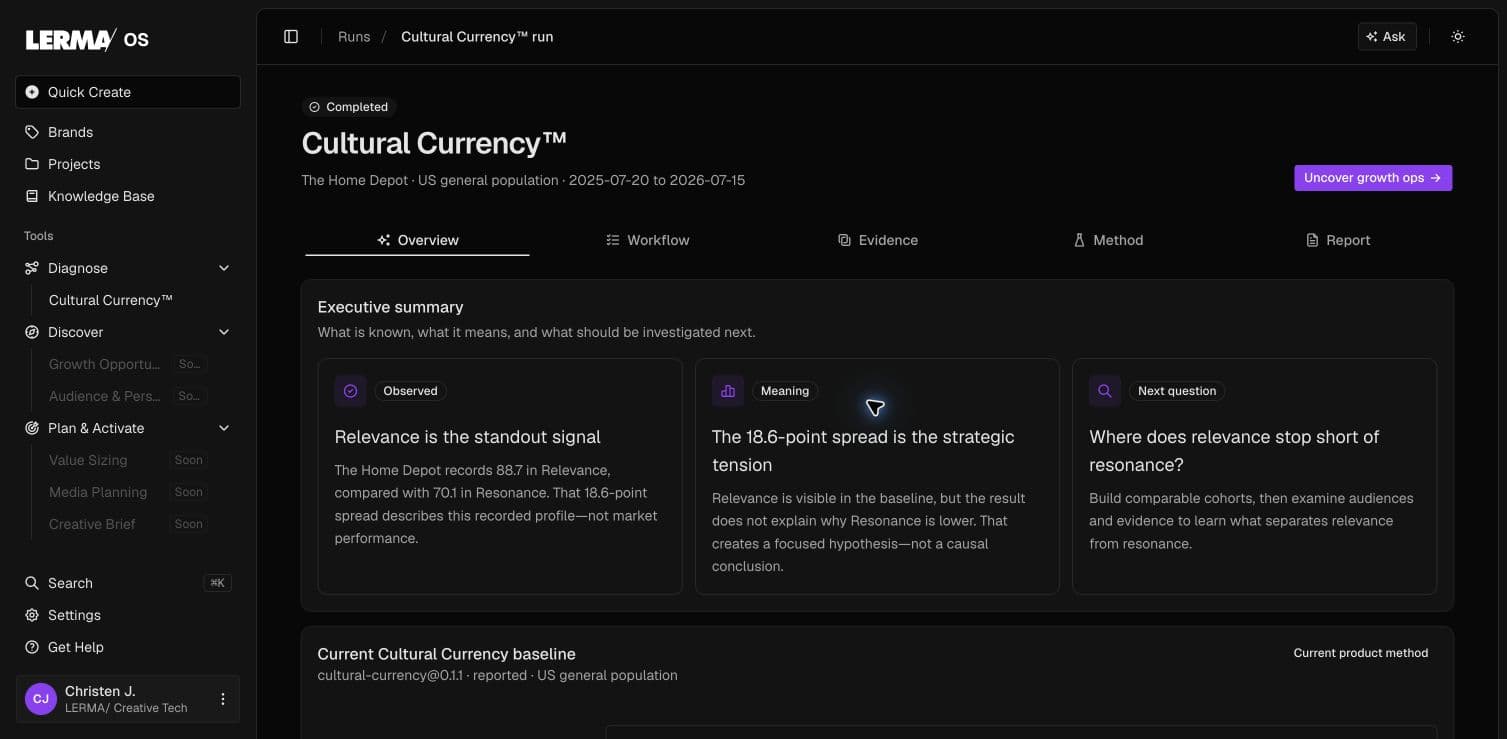Switch to the Evidence tab
Screen dimensions: 1507x739
click(x=878, y=240)
